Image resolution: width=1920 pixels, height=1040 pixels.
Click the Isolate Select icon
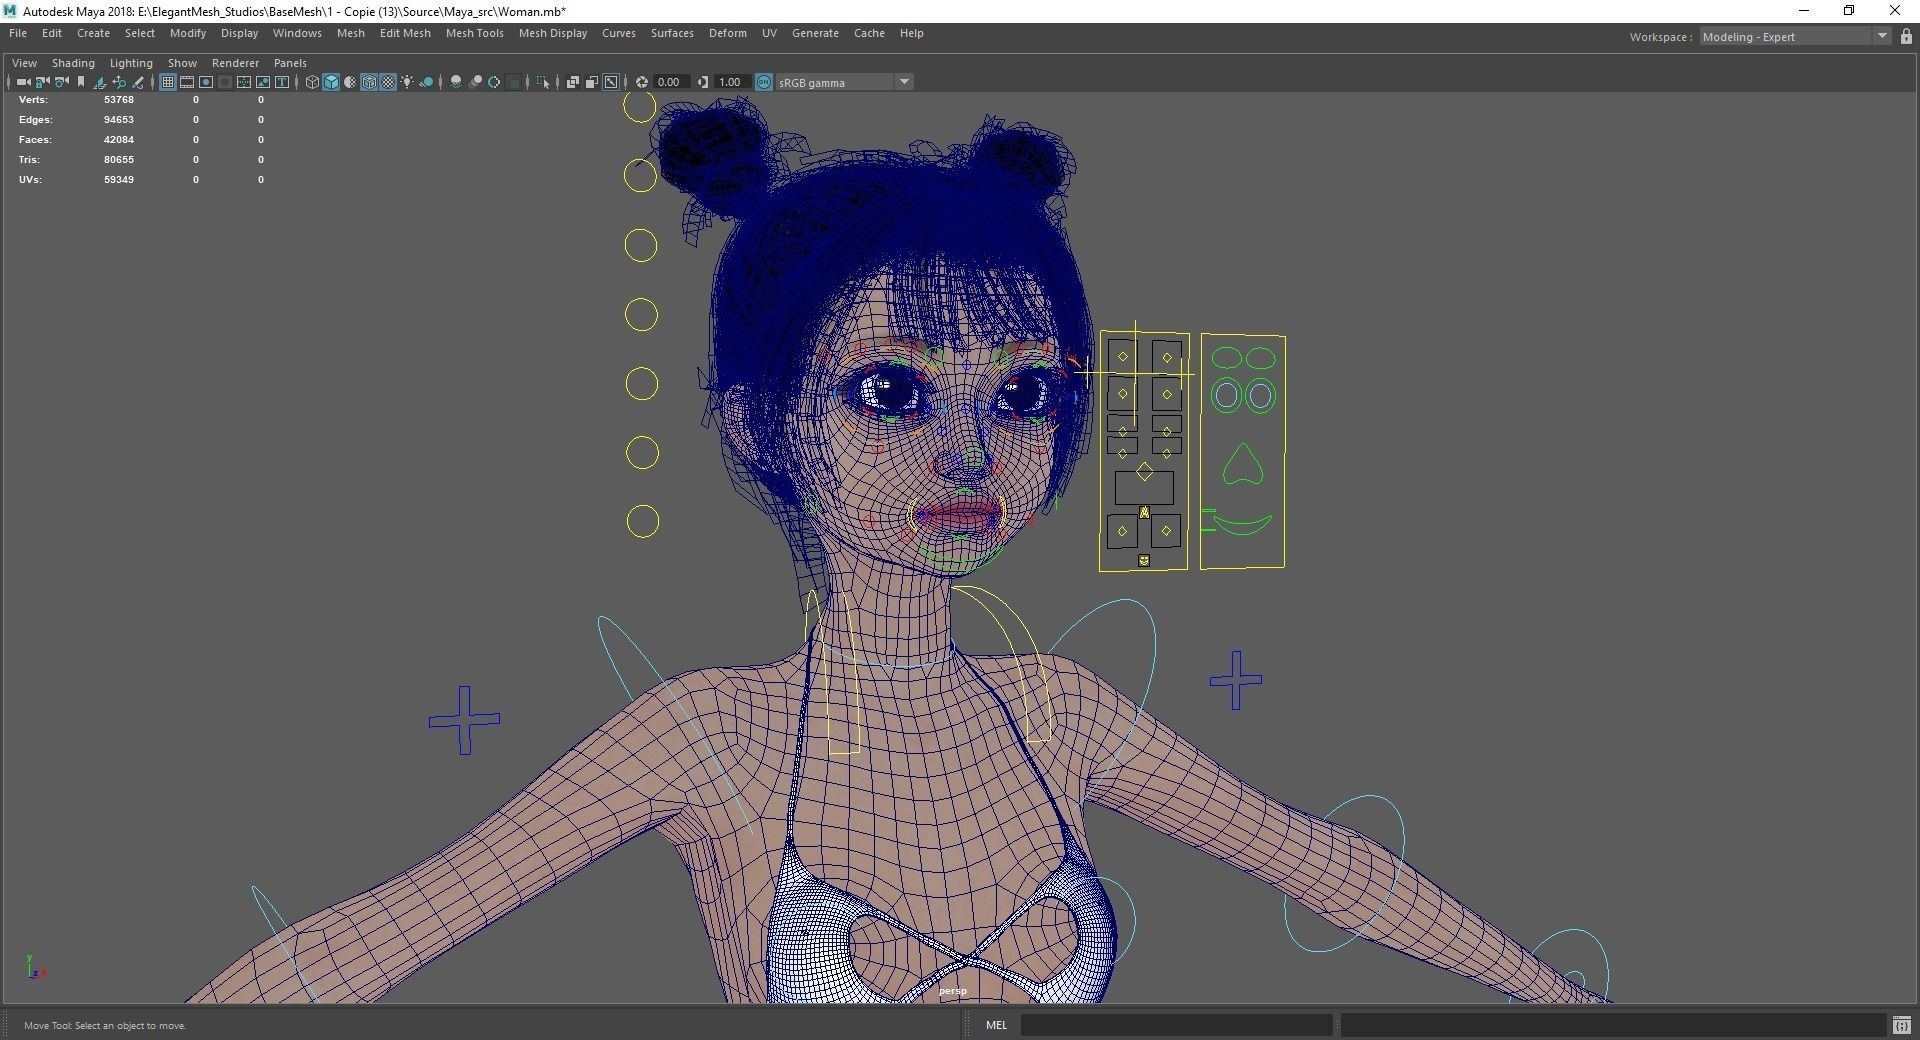tap(543, 82)
